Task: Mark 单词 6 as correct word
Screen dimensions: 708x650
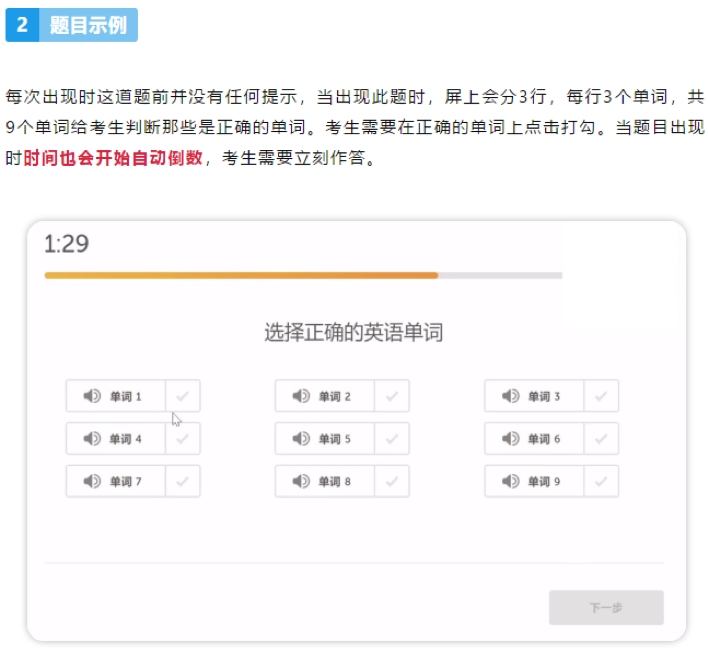Action: [x=601, y=438]
